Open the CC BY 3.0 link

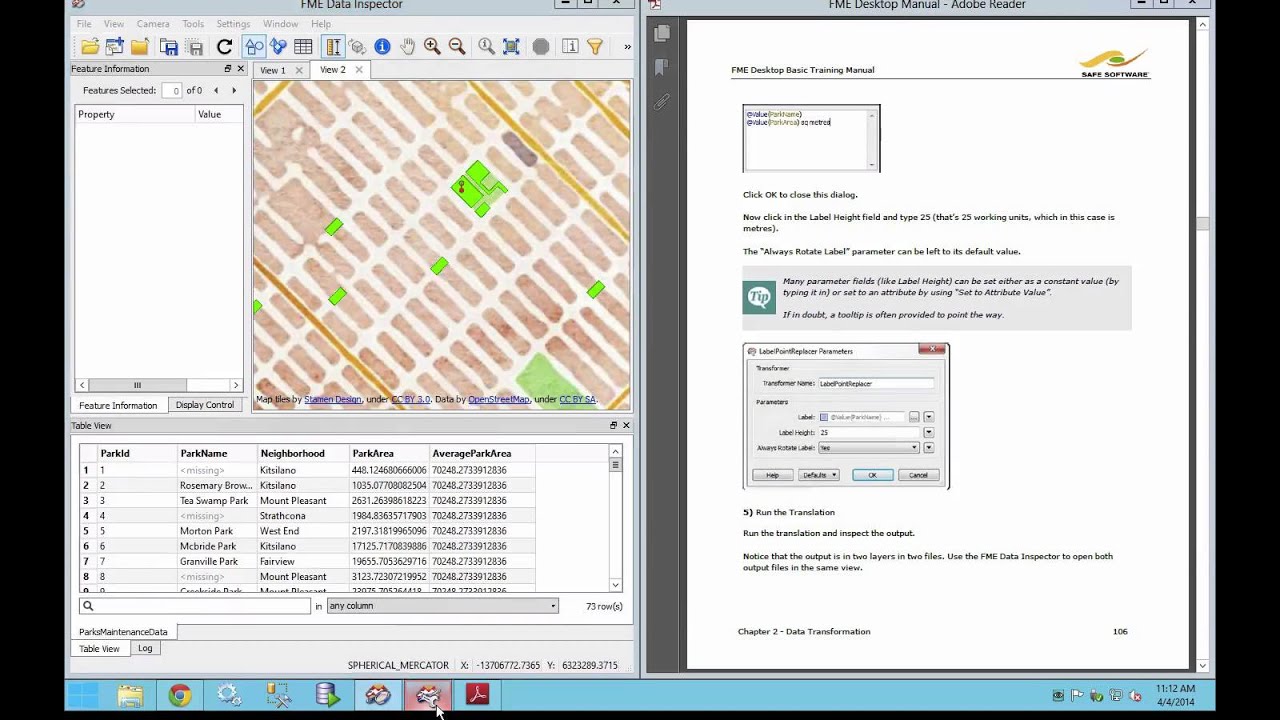pyautogui.click(x=410, y=399)
